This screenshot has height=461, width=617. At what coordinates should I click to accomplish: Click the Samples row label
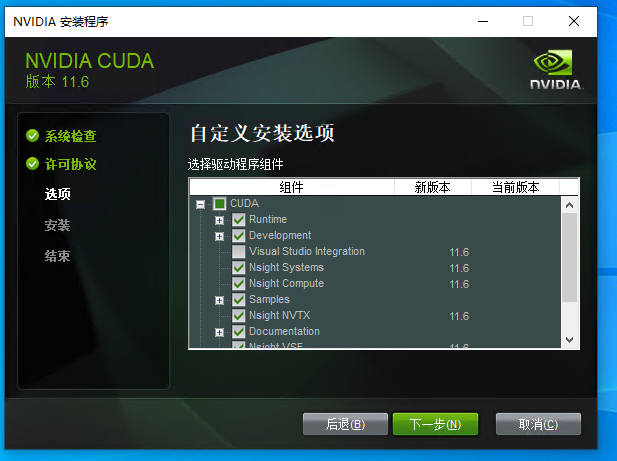pos(269,300)
